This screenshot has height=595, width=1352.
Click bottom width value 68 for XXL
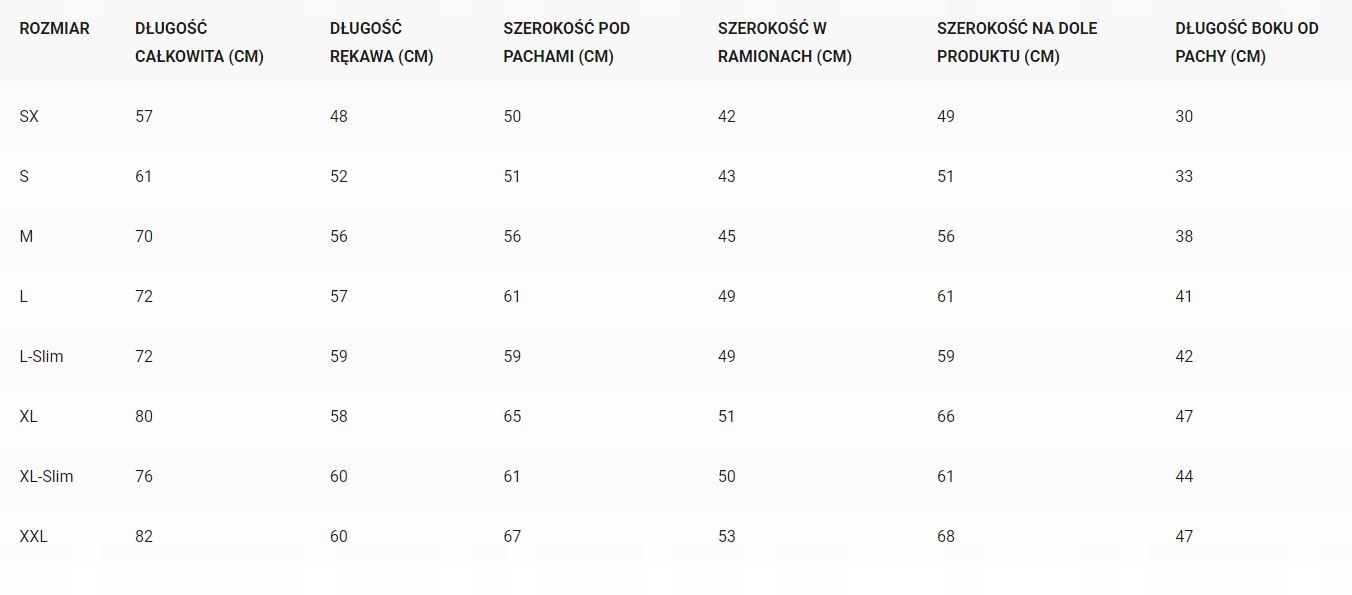tap(946, 537)
